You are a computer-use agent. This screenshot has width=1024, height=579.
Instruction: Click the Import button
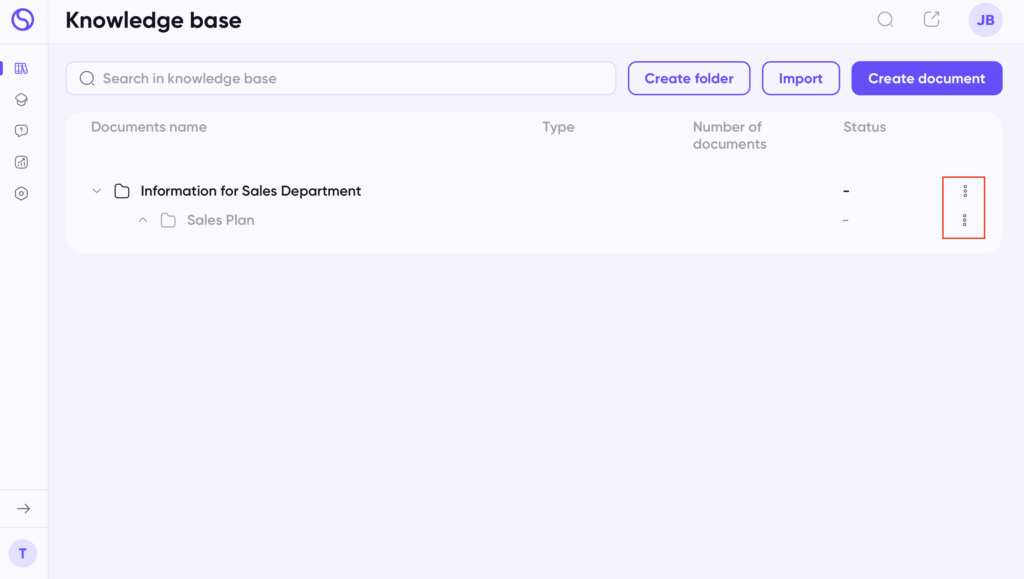[801, 78]
